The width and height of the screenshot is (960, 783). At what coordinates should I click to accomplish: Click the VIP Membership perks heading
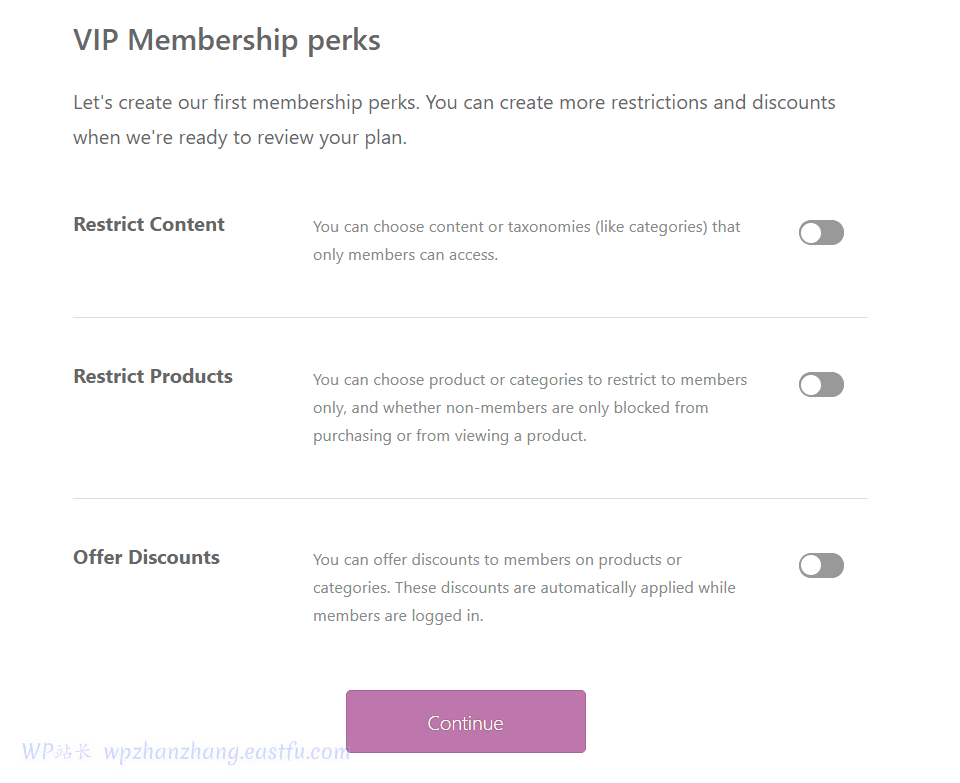(227, 40)
